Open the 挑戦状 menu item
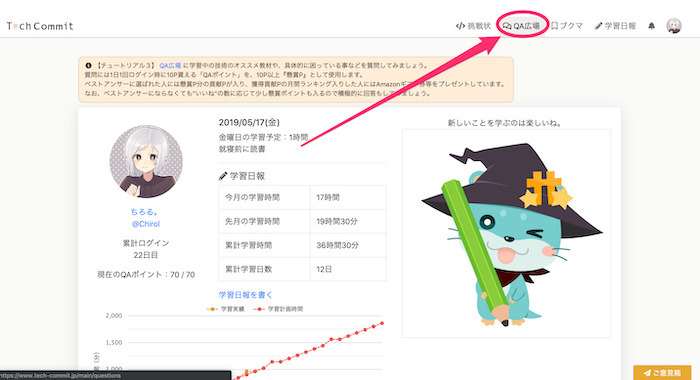This screenshot has width=700, height=380. [x=473, y=26]
